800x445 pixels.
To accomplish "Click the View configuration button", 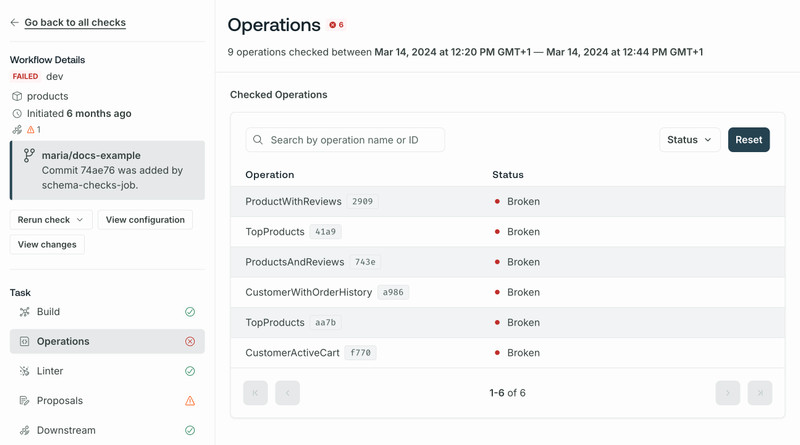I will tap(145, 220).
